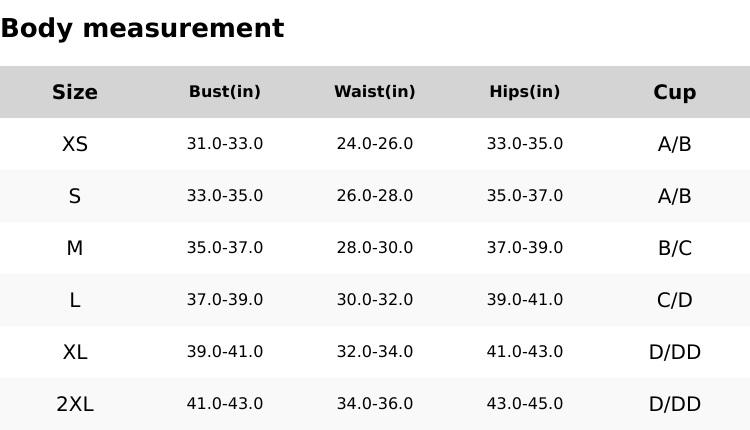The height and width of the screenshot is (430, 750).
Task: Click bust value 31.0-33.0 for XS
Action: (x=225, y=144)
